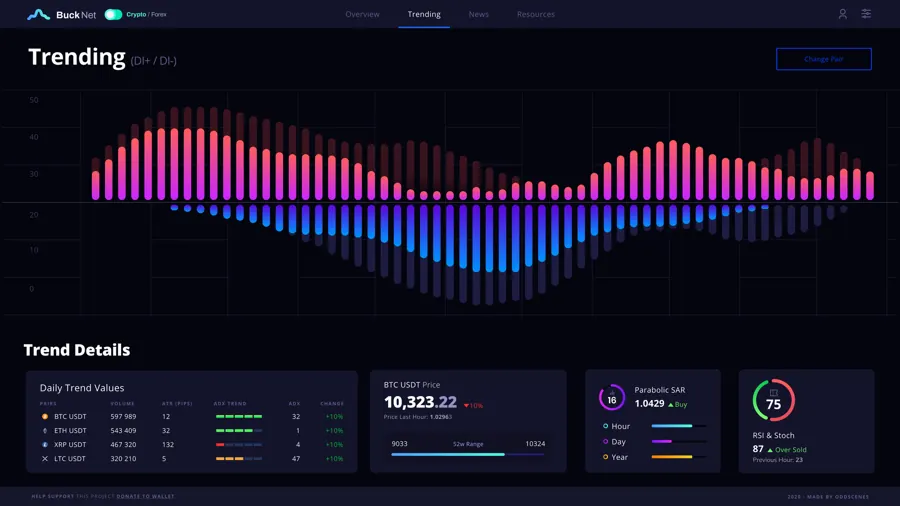Click the Daily Trend Values title
Viewport: 900px width, 506px height.
tap(82, 388)
